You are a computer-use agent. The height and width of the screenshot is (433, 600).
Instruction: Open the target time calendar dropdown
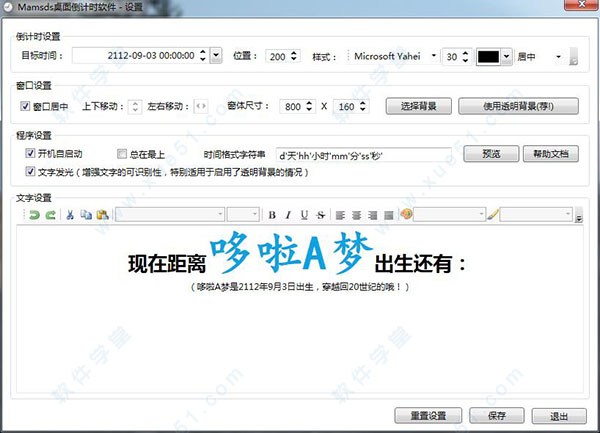[216, 55]
